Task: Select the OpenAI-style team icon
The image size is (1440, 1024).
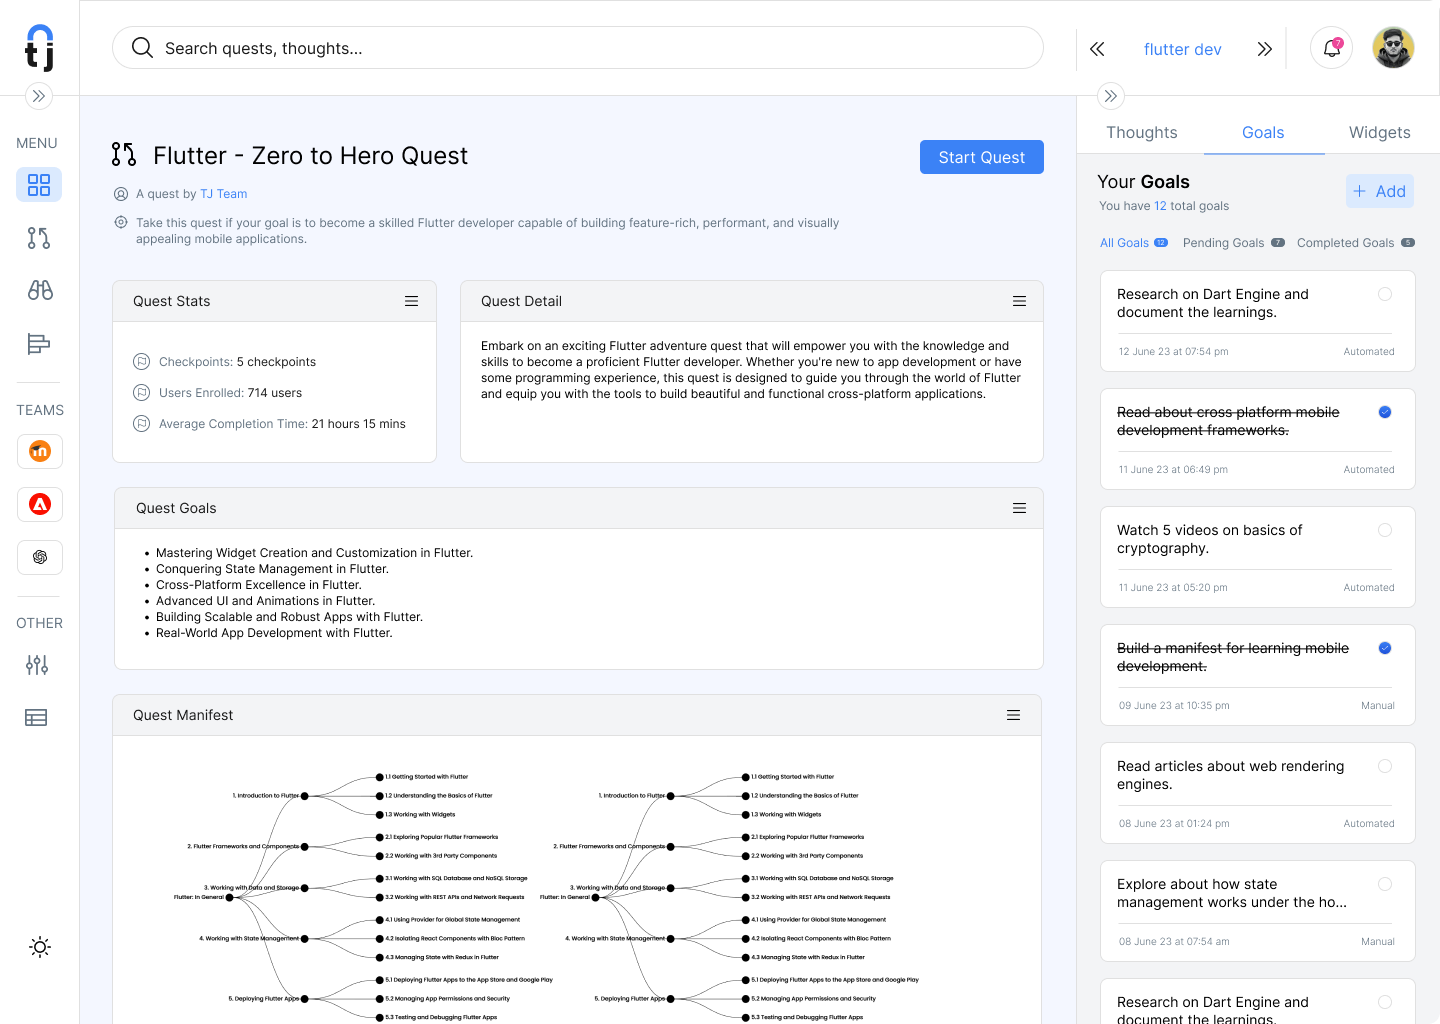Action: tap(40, 557)
